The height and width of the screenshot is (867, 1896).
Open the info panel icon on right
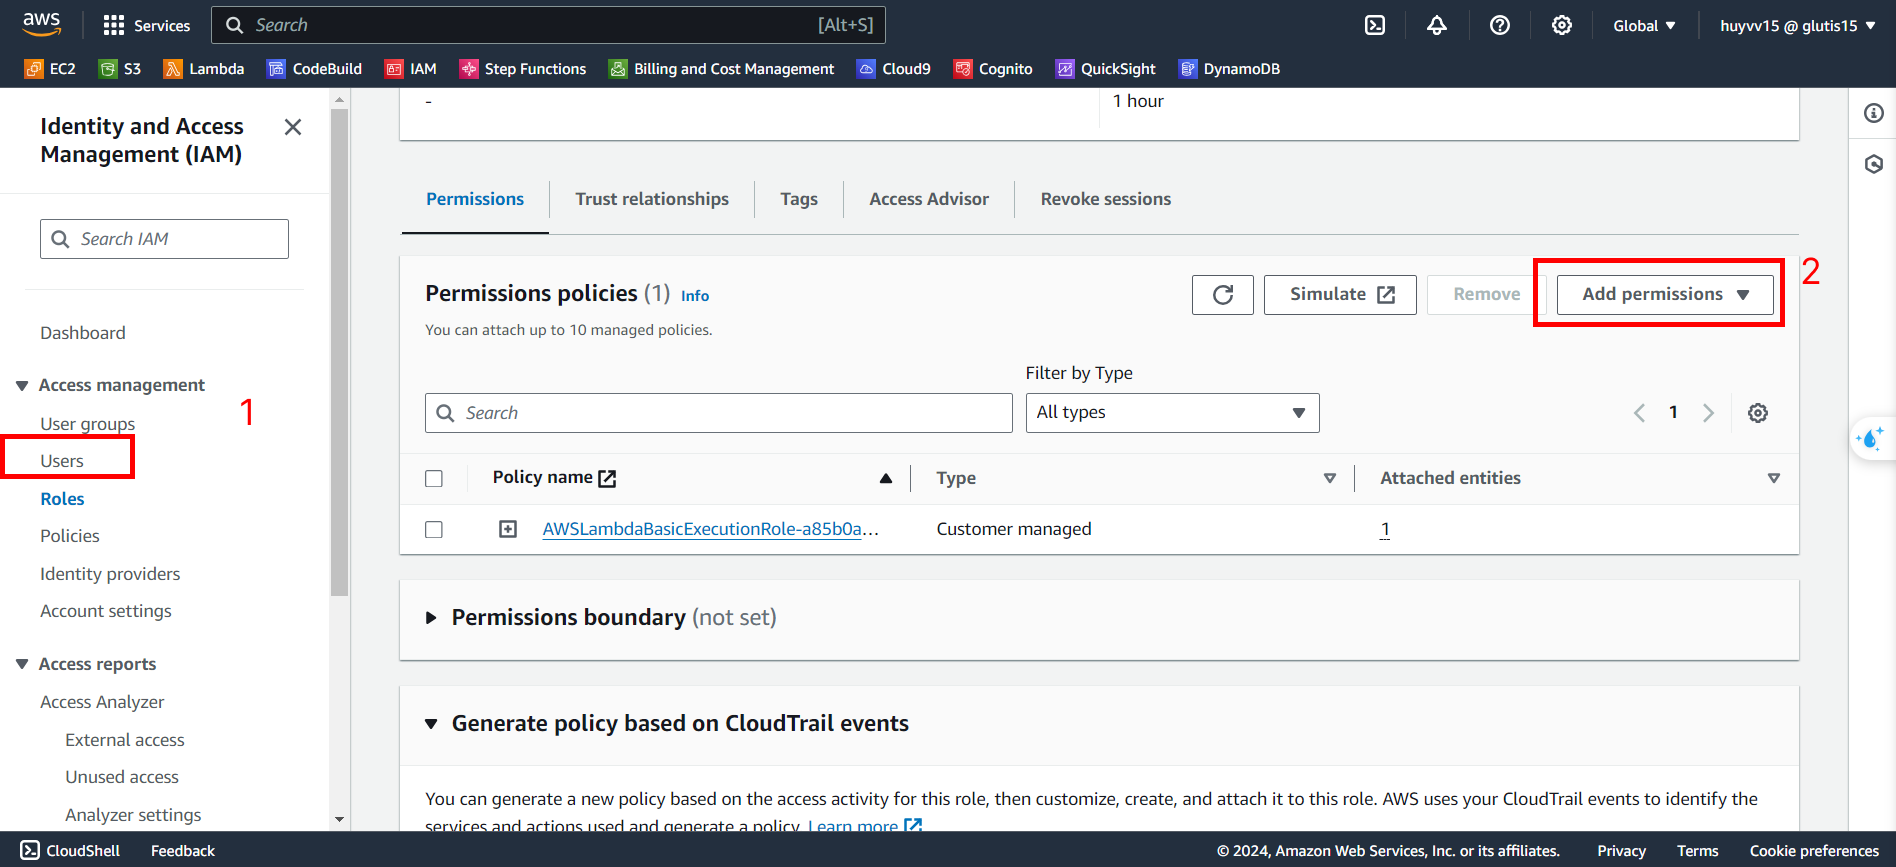[x=1873, y=113]
